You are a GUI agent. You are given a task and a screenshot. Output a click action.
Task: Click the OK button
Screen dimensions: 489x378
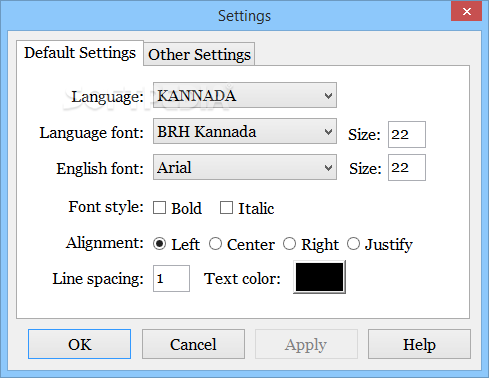point(79,344)
